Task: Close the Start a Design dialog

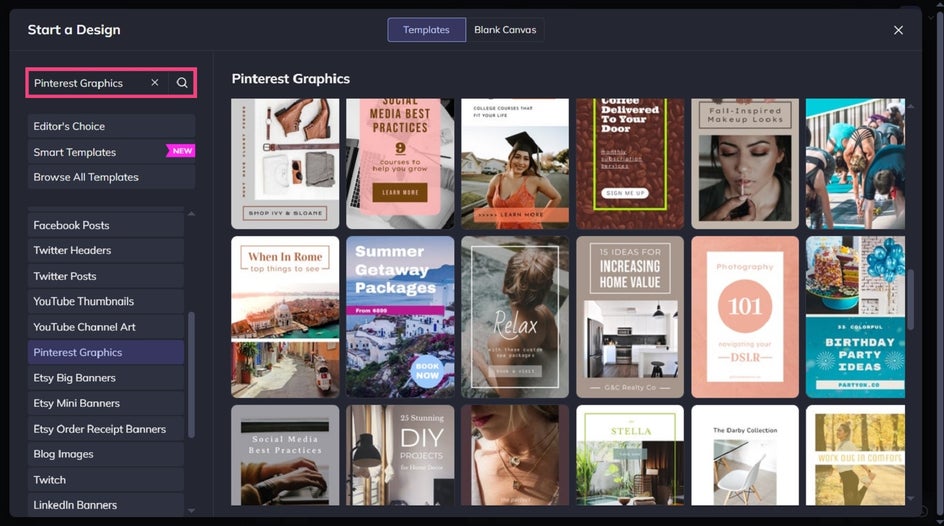Action: pos(898,30)
